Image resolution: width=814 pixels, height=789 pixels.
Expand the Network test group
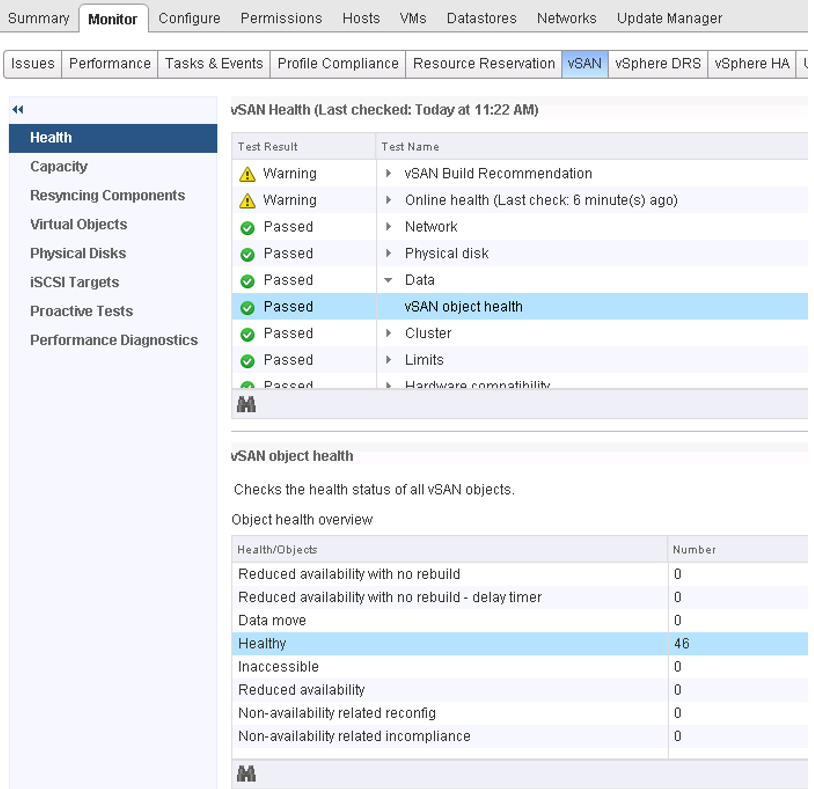pos(388,227)
